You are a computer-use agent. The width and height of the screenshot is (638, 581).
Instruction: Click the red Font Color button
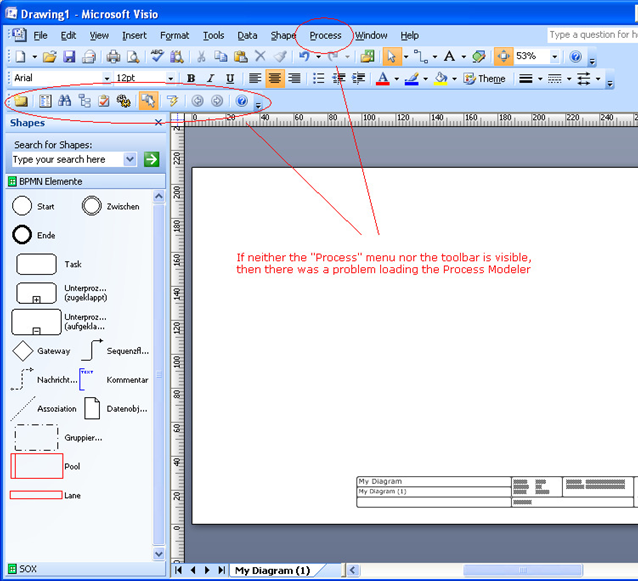pyautogui.click(x=382, y=78)
